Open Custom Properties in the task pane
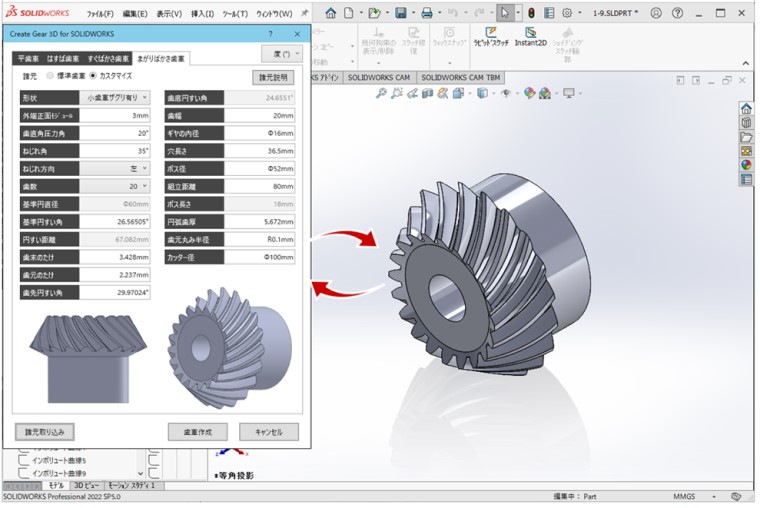The image size is (760, 508). pos(746,180)
